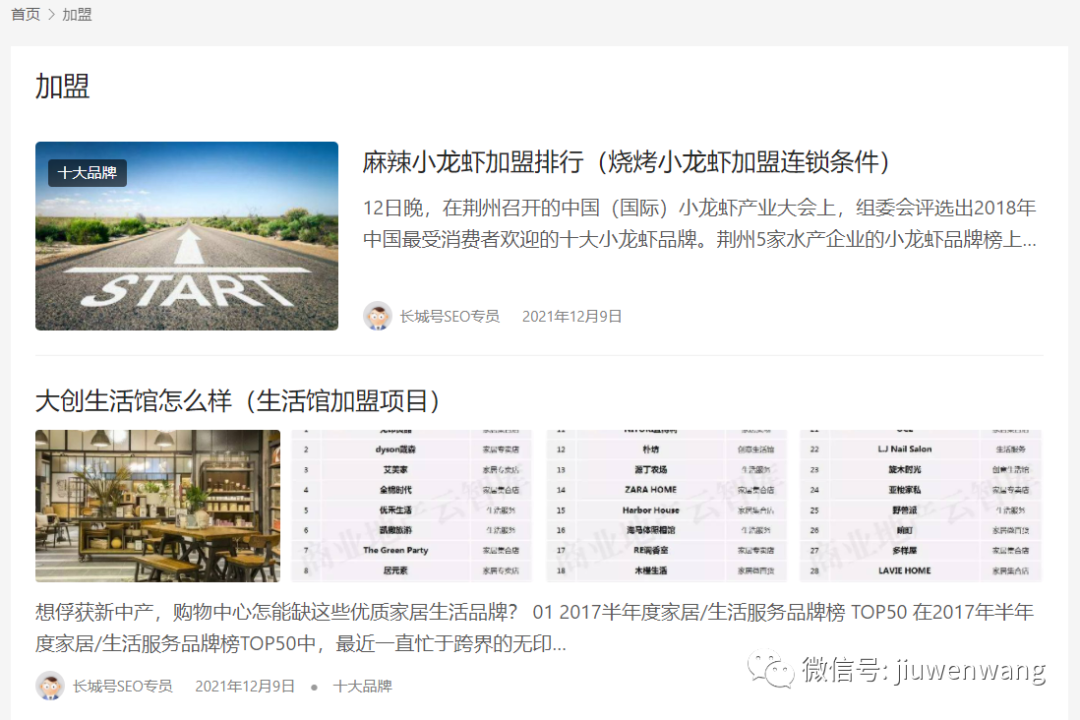Click the coffee shop interior photo
The height and width of the screenshot is (720, 1080).
[x=157, y=505]
